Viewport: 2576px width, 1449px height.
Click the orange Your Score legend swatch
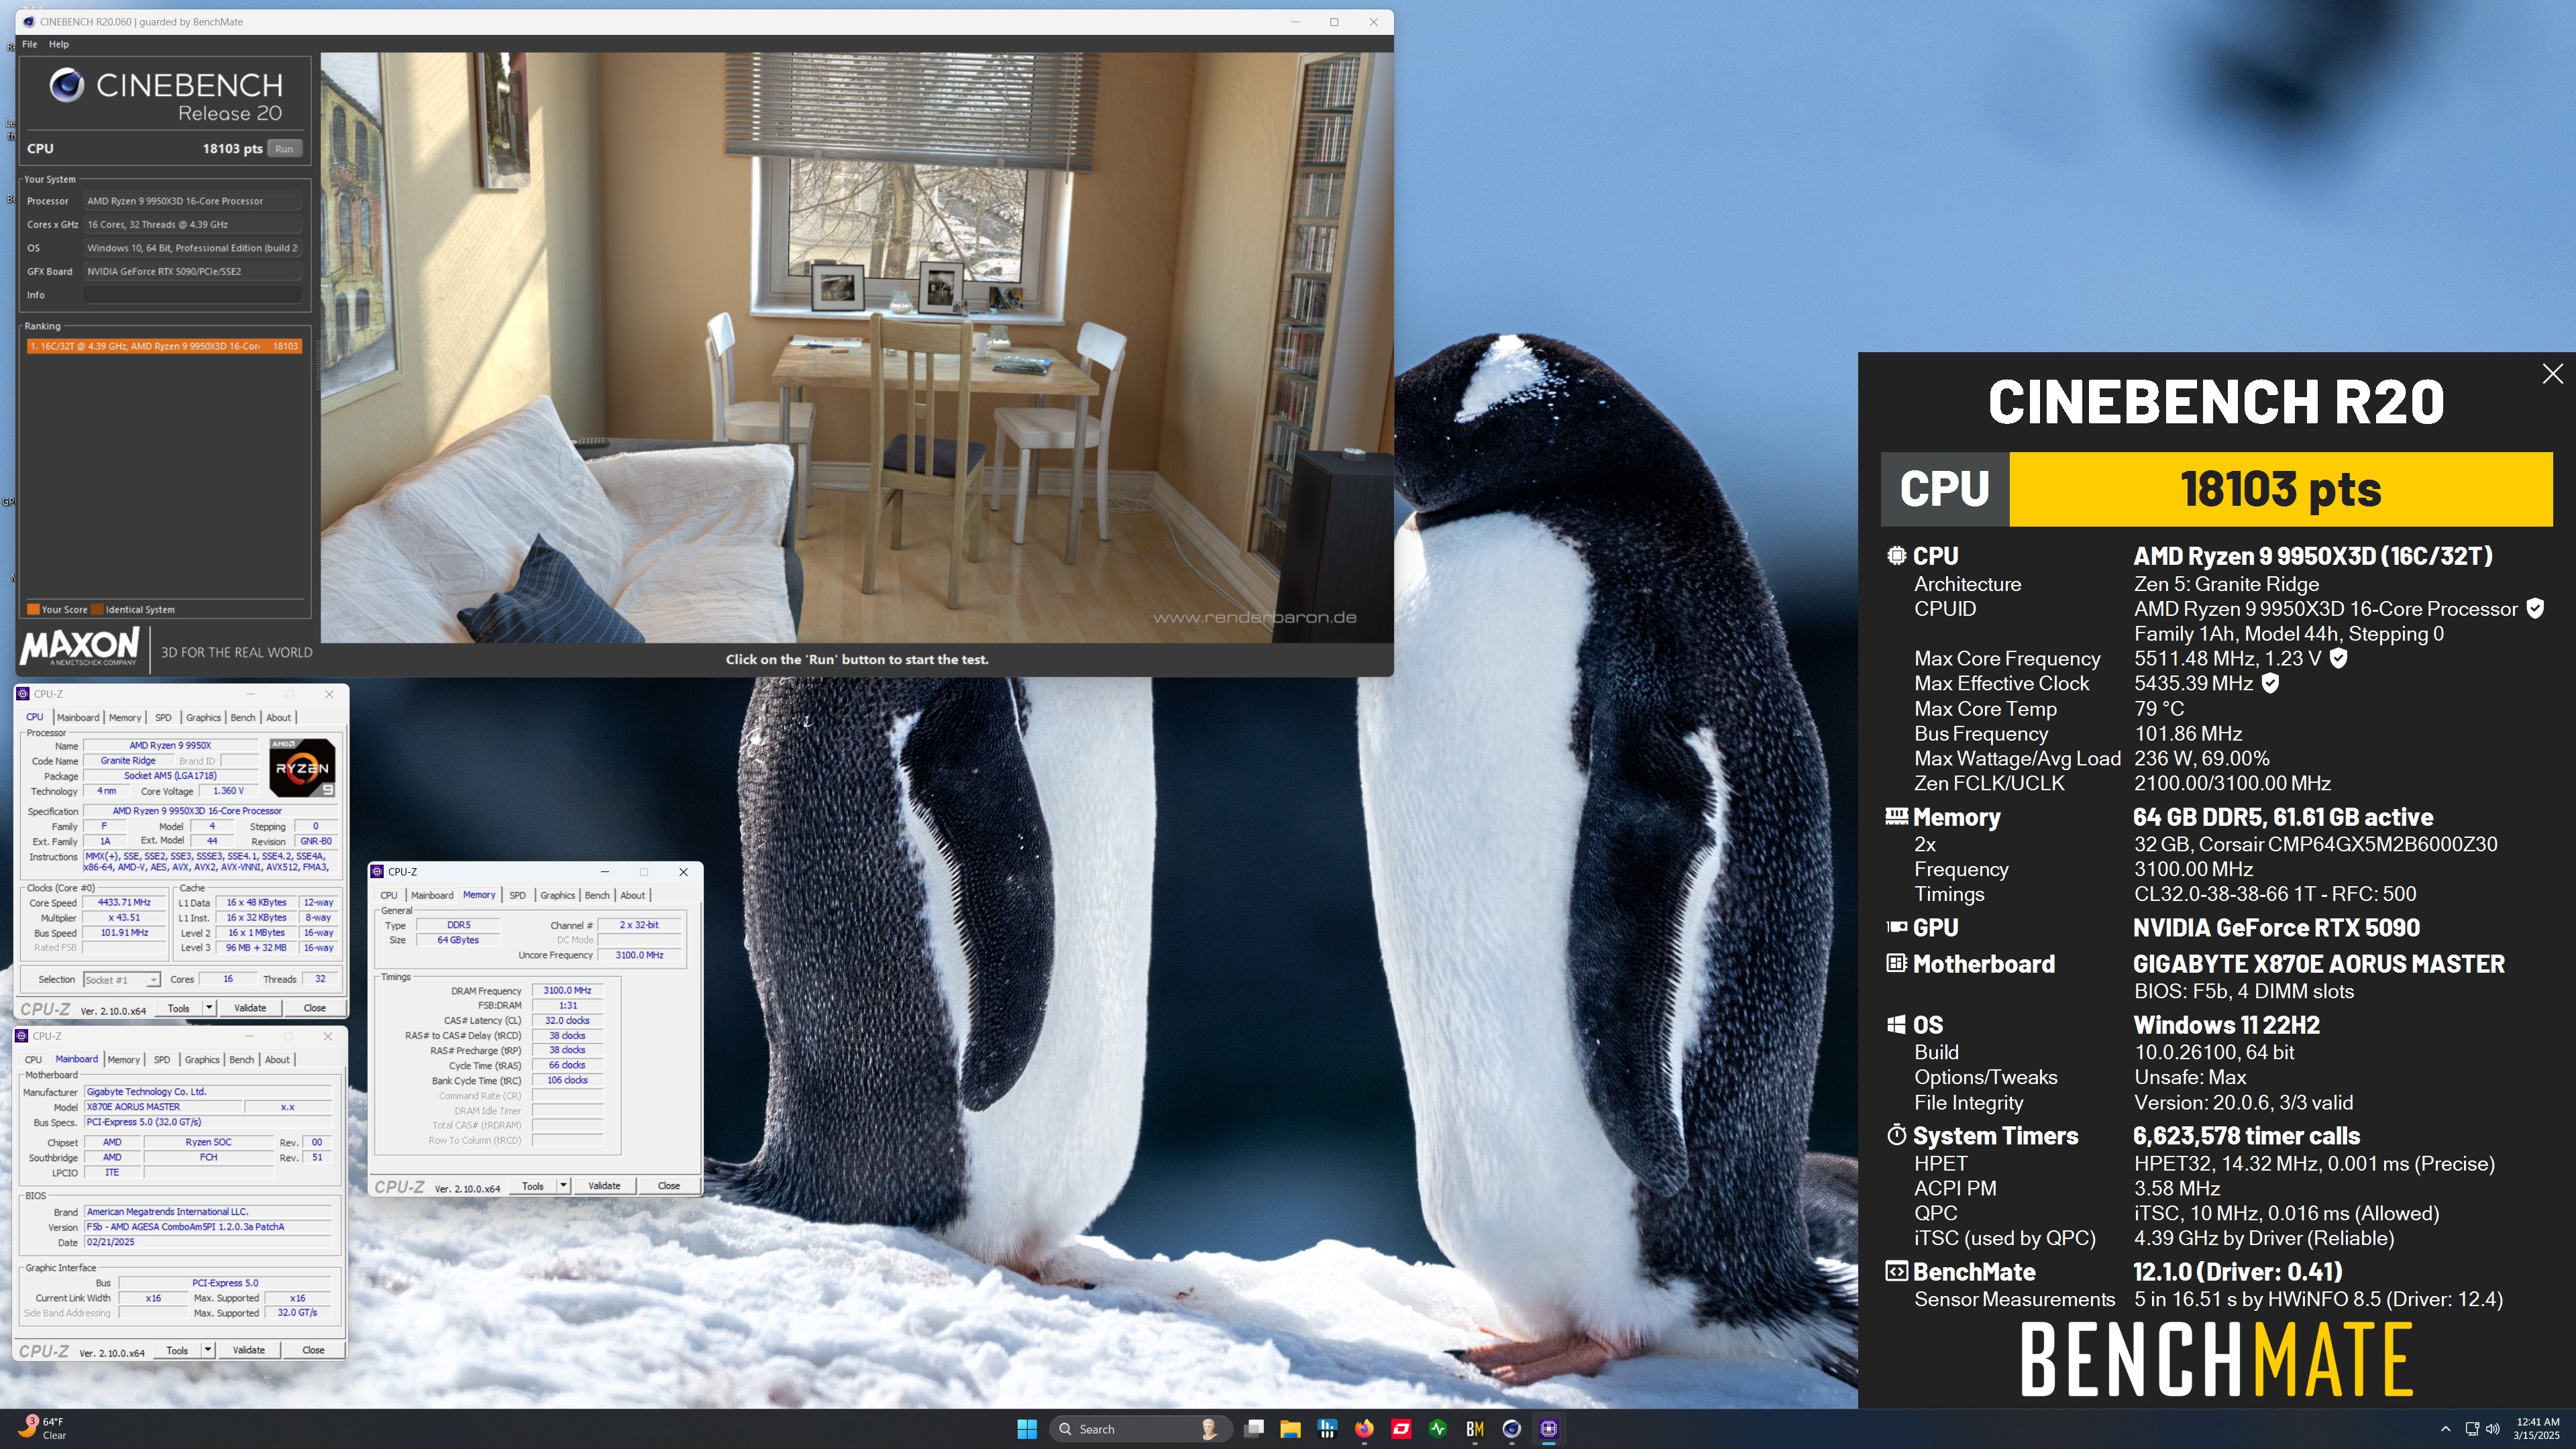[33, 609]
